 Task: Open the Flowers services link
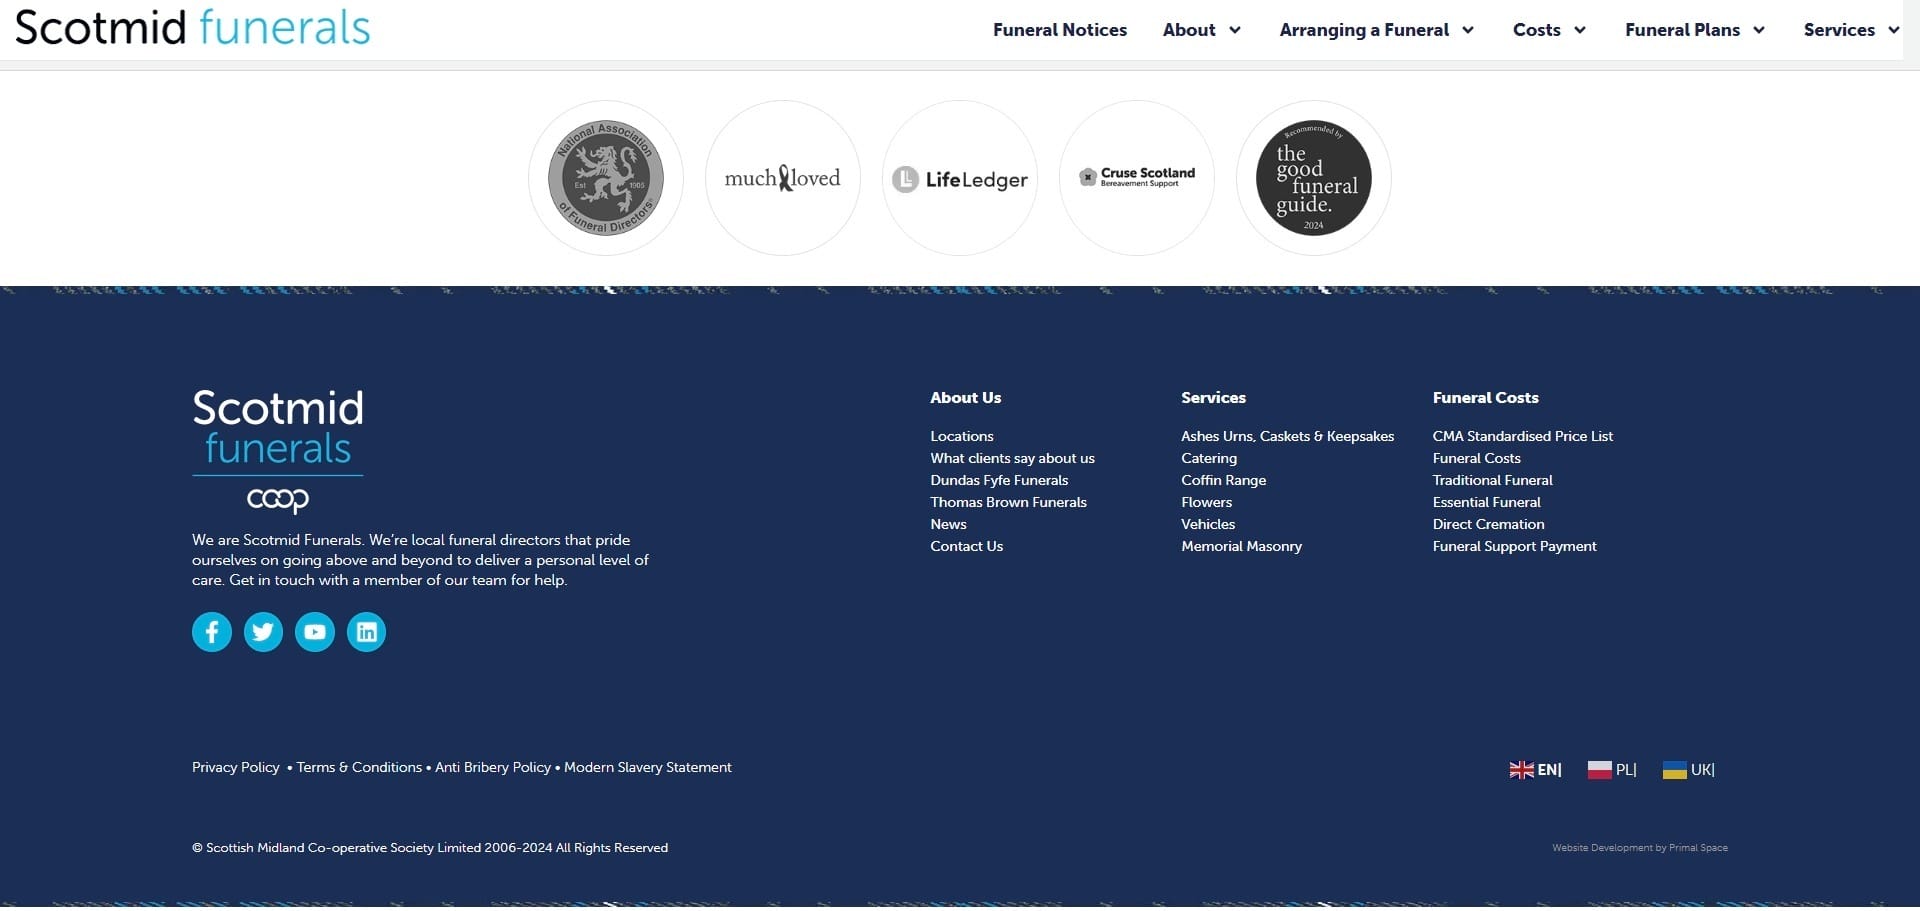point(1206,502)
